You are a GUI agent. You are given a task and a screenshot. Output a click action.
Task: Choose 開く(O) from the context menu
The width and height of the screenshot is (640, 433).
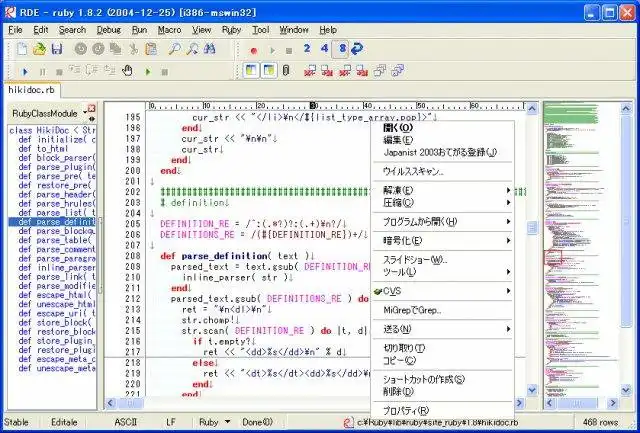pyautogui.click(x=442, y=128)
